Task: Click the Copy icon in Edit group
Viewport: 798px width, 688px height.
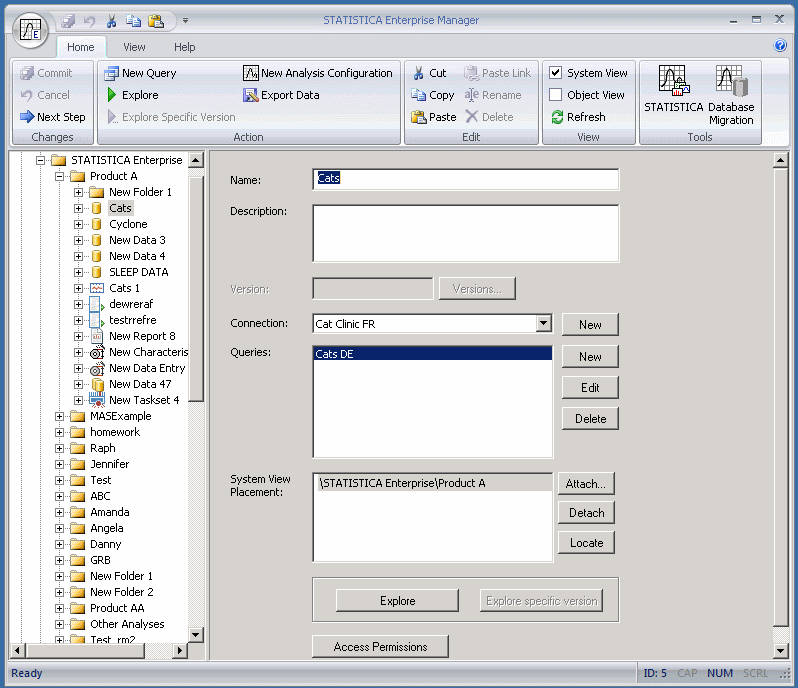Action: 418,95
